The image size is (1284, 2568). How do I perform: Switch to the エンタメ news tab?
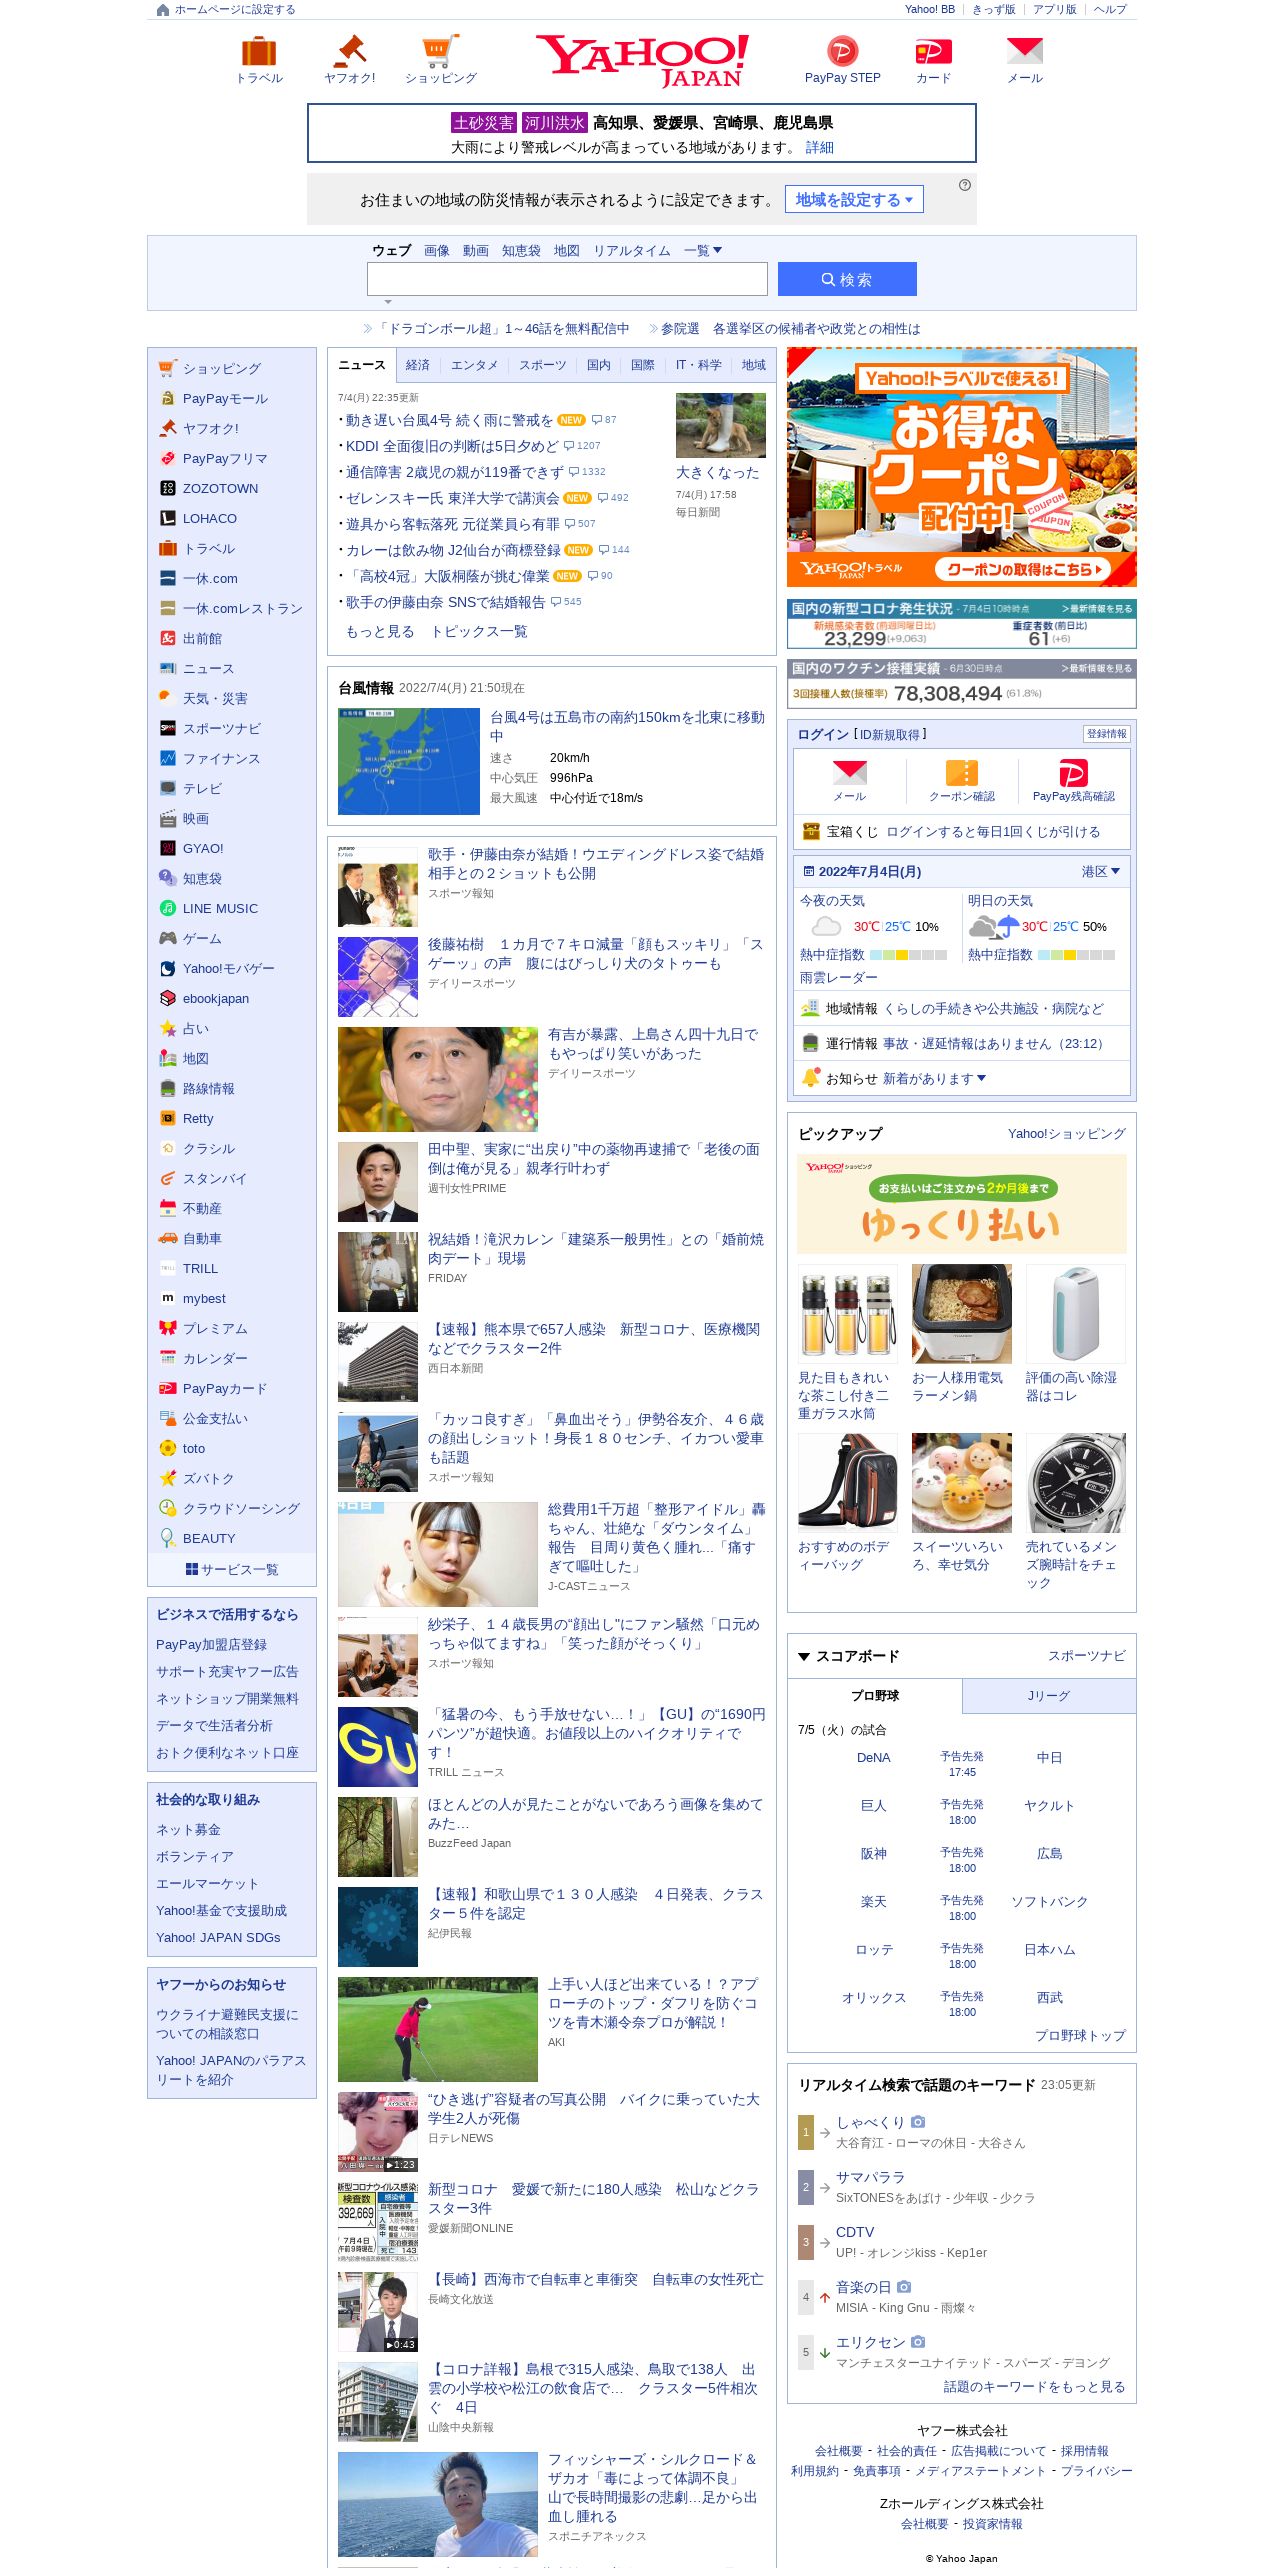point(474,365)
